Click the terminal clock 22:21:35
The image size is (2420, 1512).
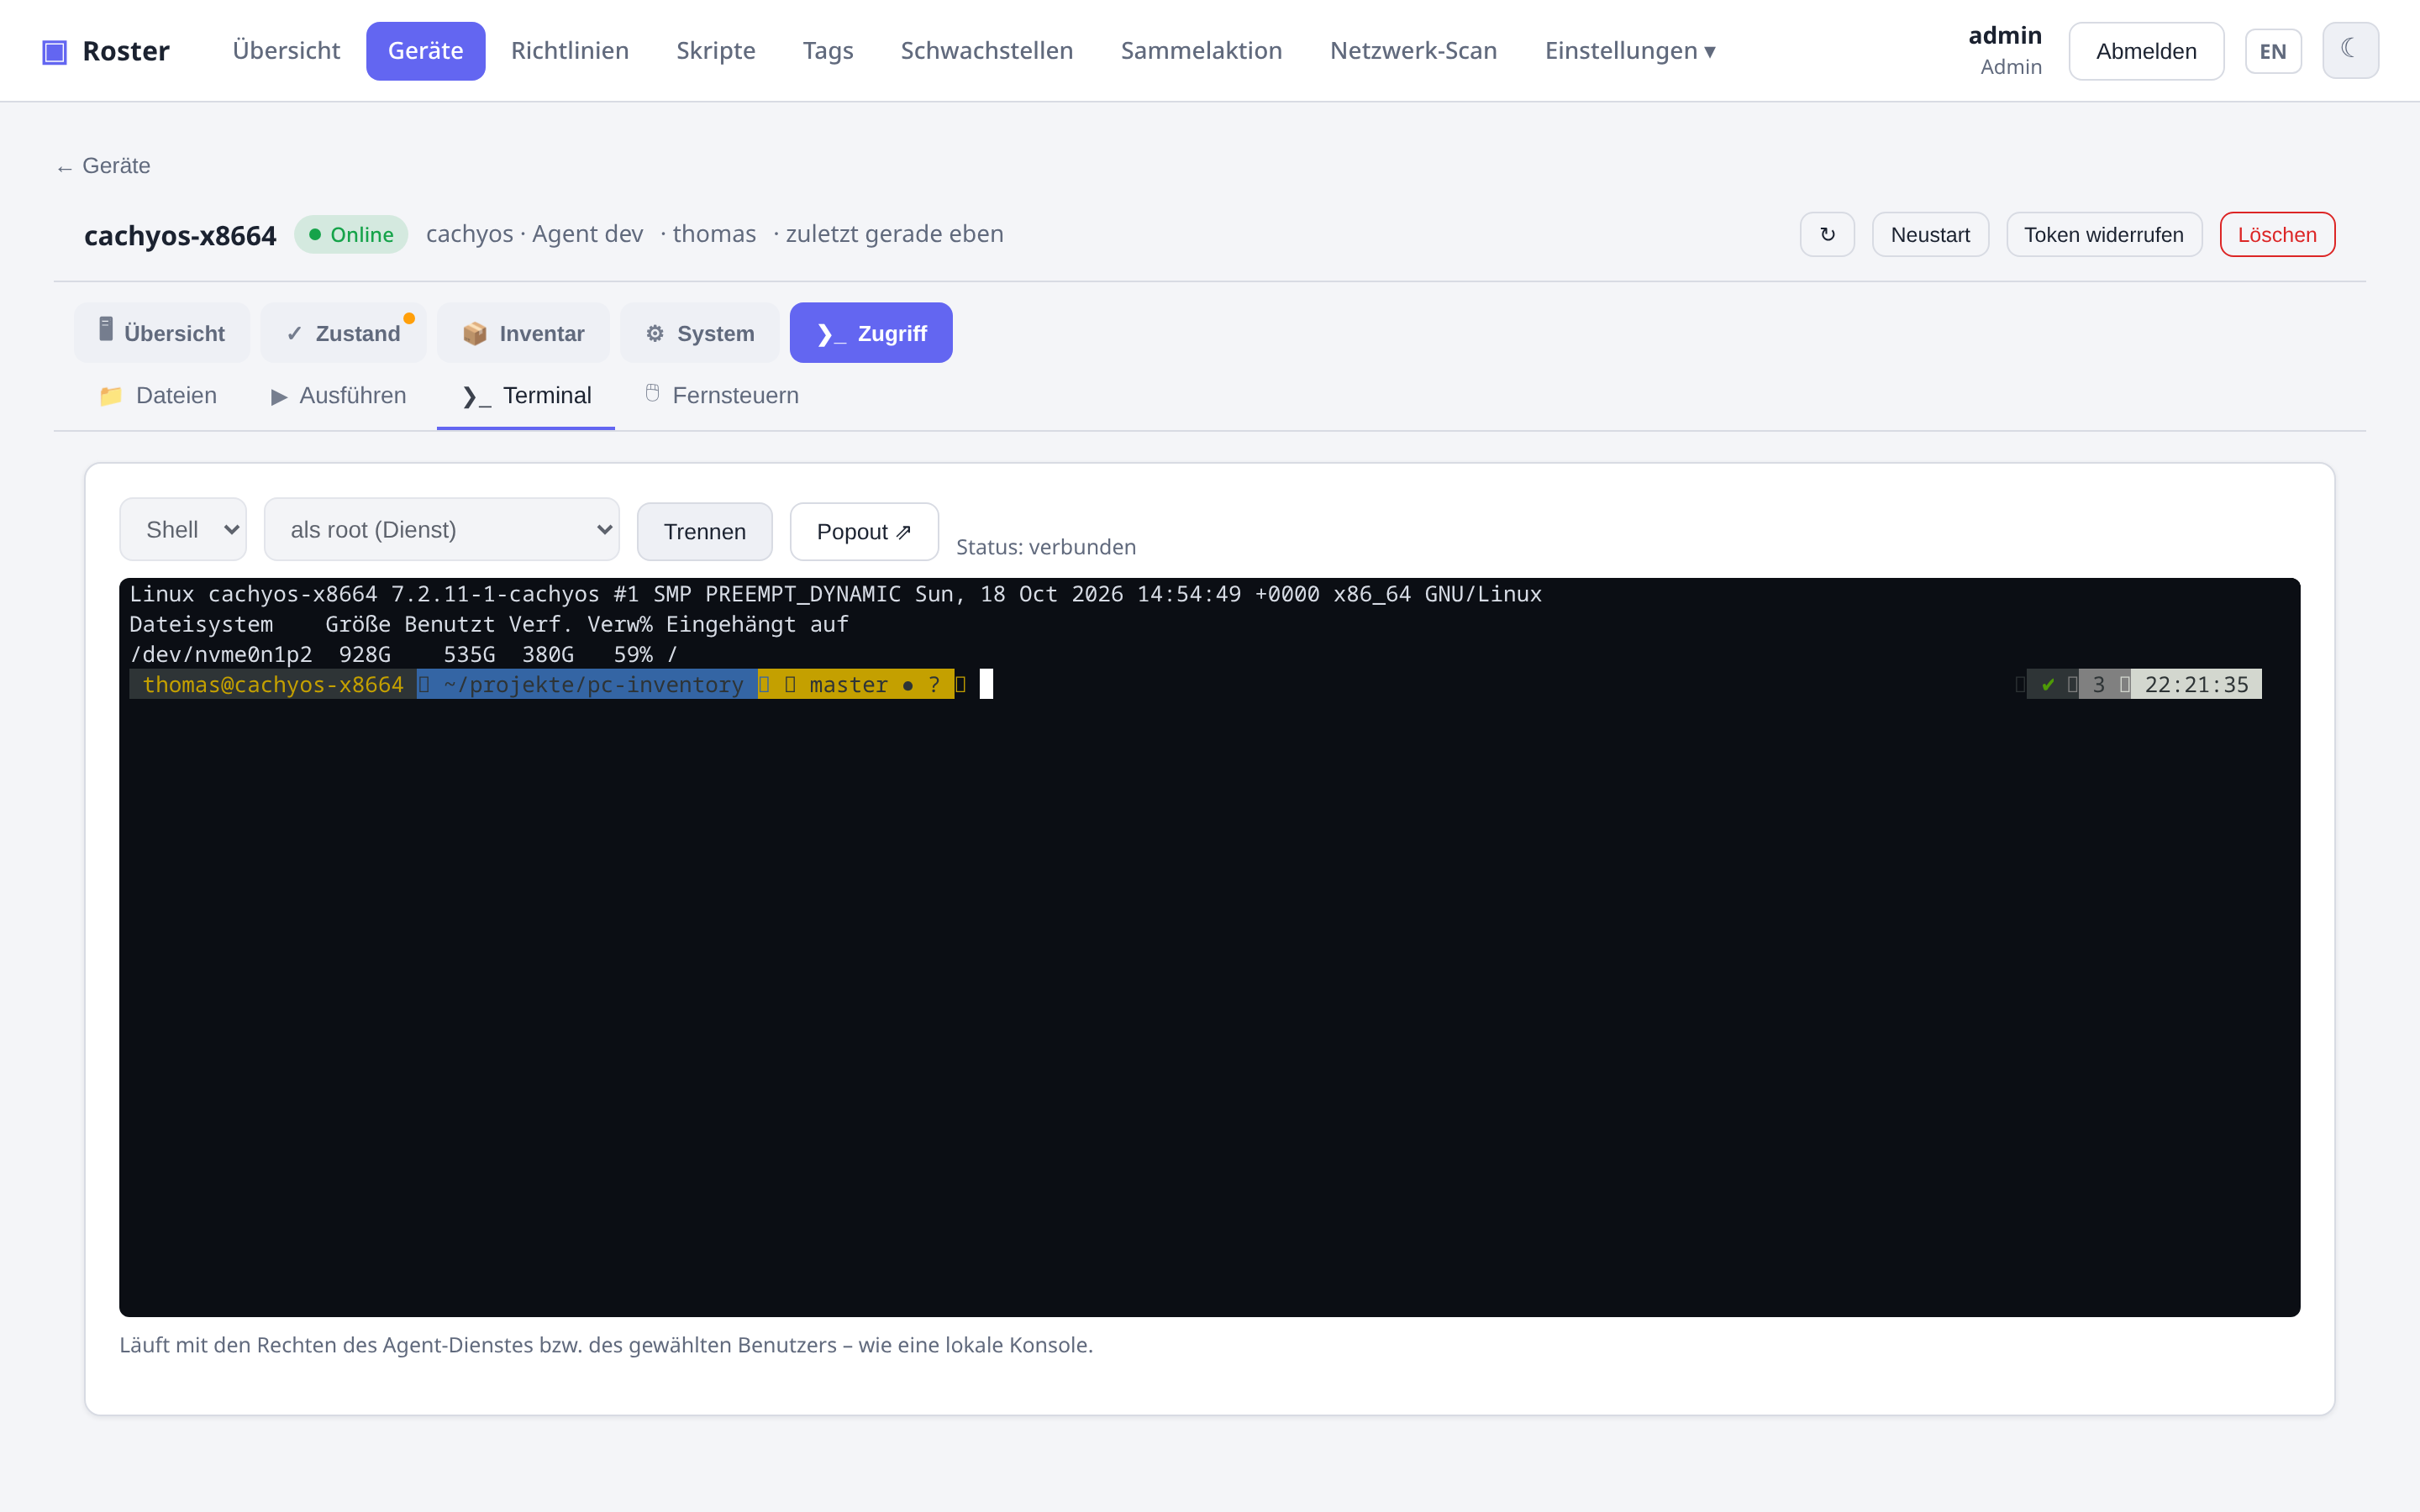tap(2196, 684)
